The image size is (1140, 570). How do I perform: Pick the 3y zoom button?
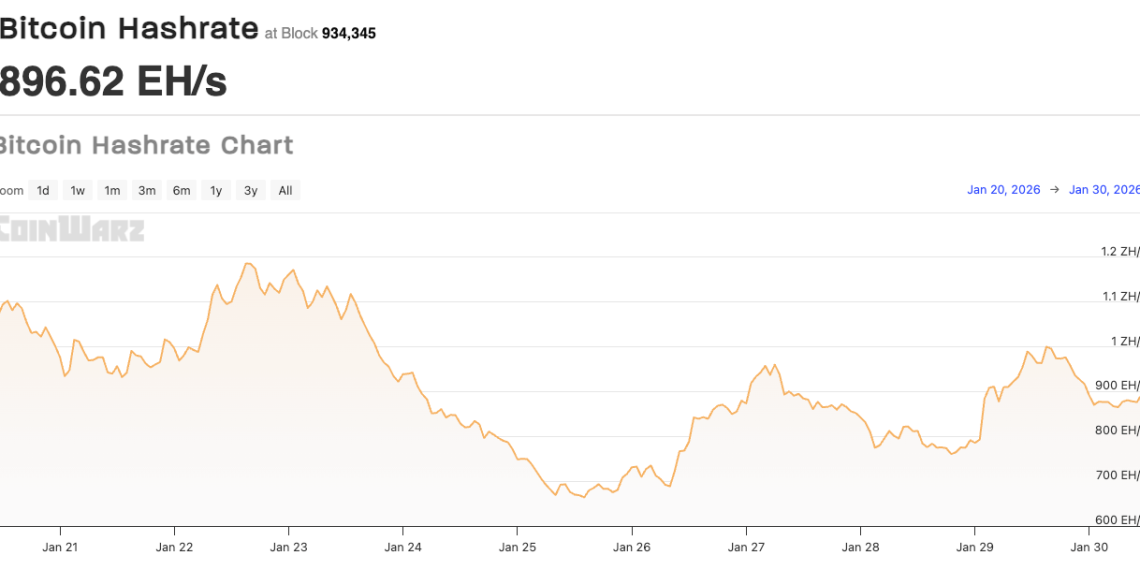coord(251,191)
